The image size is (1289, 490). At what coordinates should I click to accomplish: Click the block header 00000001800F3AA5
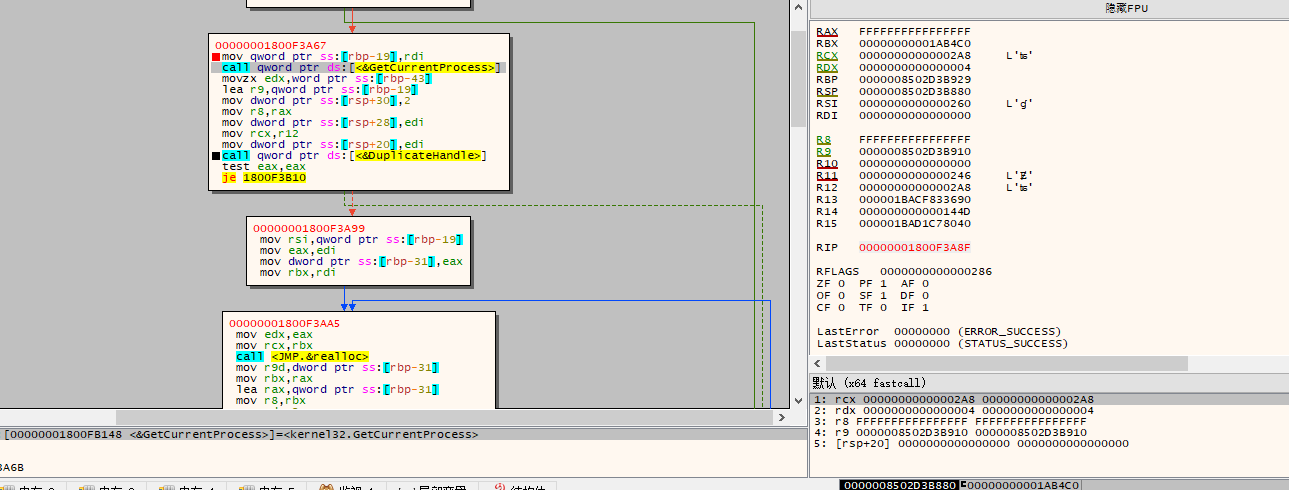click(x=285, y=324)
